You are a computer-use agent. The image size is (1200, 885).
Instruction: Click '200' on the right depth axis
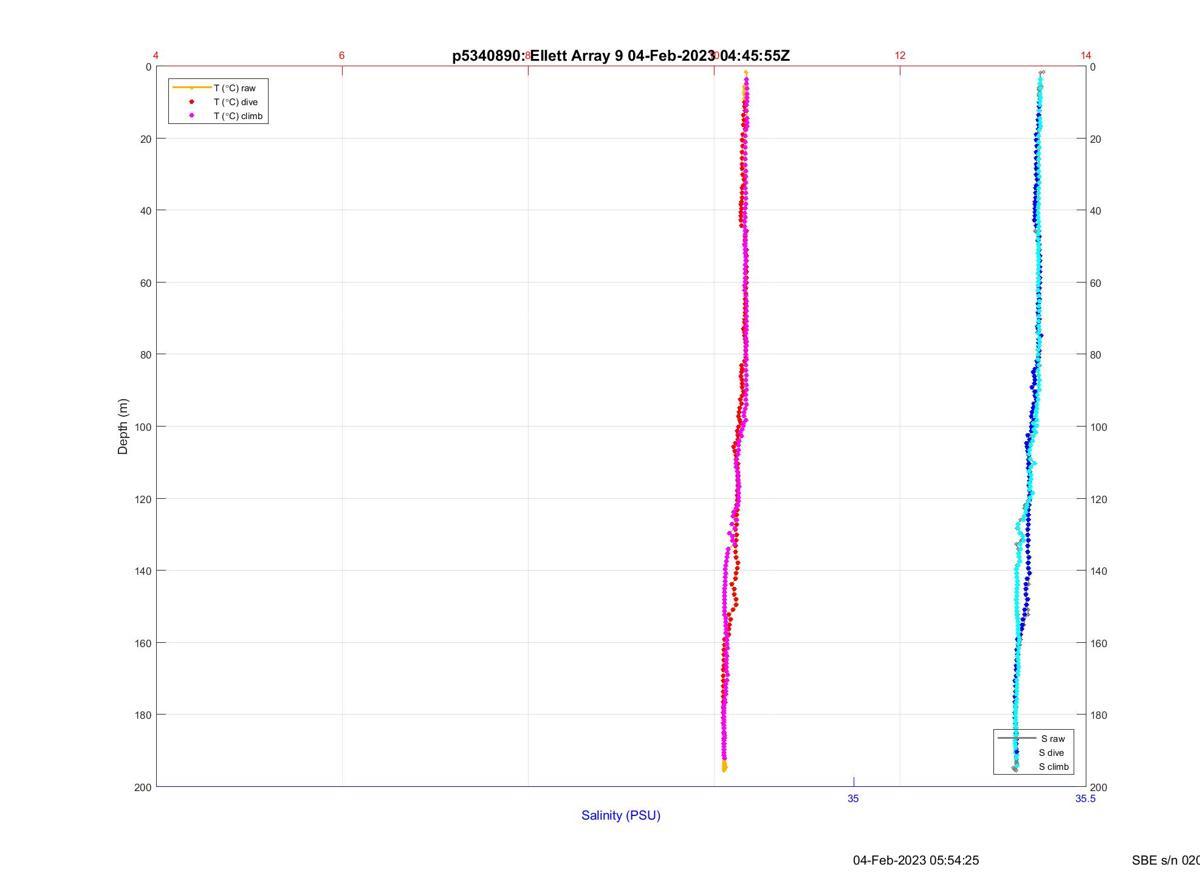pos(1099,787)
